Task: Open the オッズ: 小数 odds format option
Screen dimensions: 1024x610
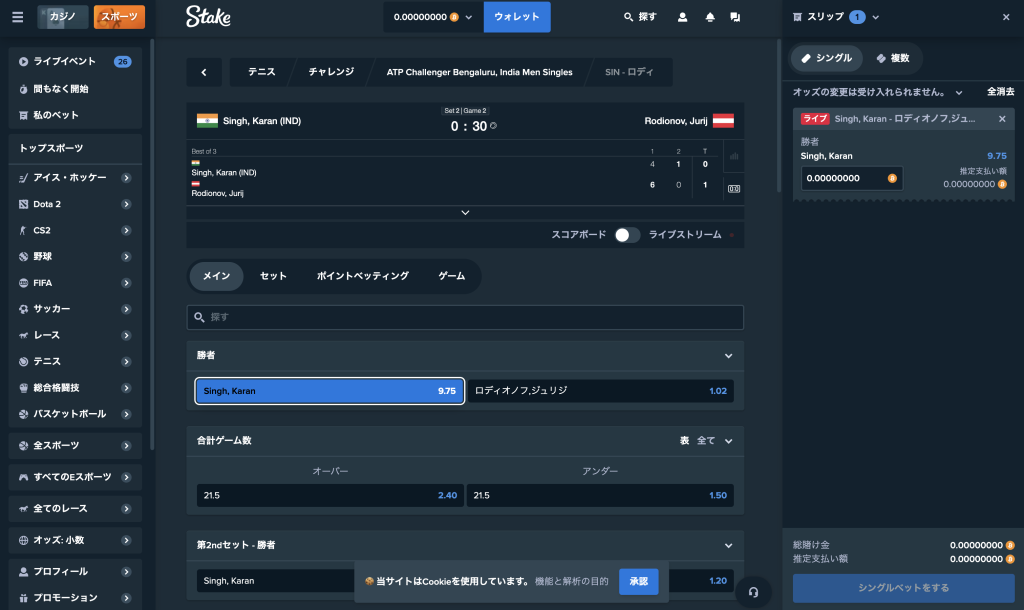Action: pos(75,540)
